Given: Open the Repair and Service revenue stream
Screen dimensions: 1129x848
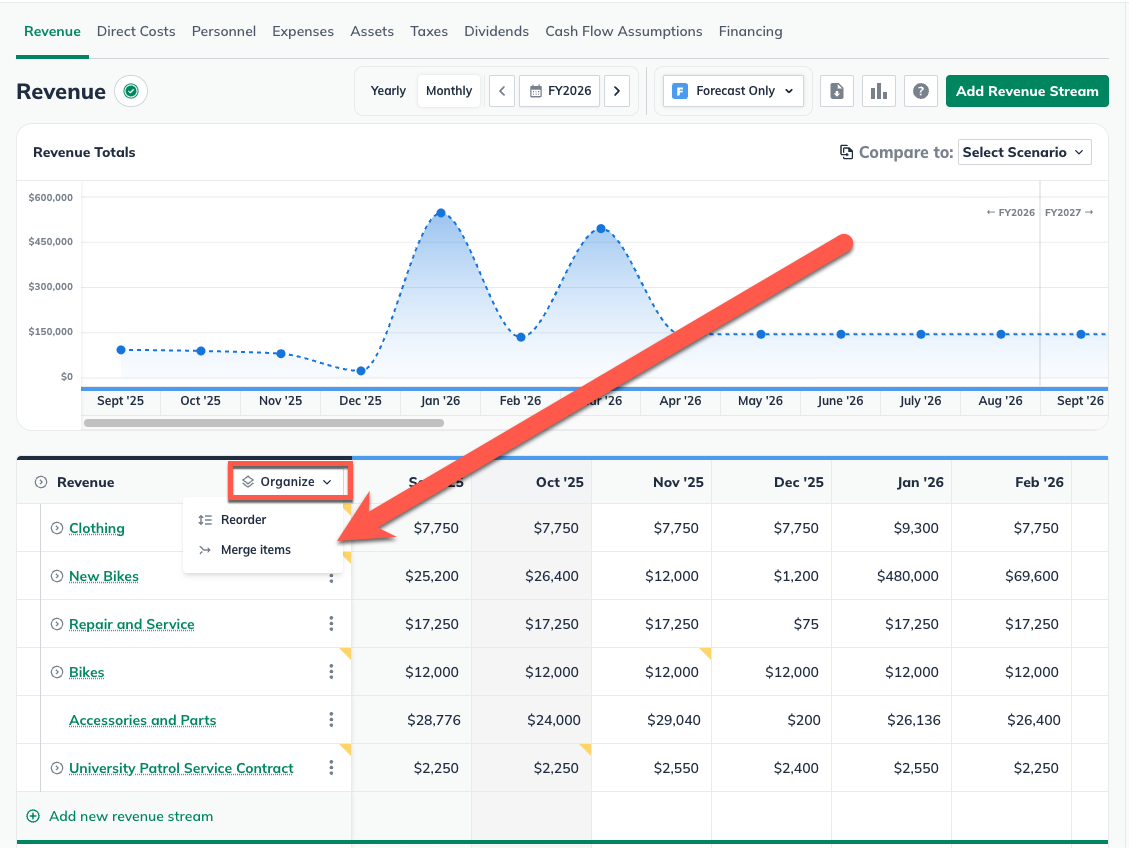Looking at the screenshot, I should coord(131,623).
